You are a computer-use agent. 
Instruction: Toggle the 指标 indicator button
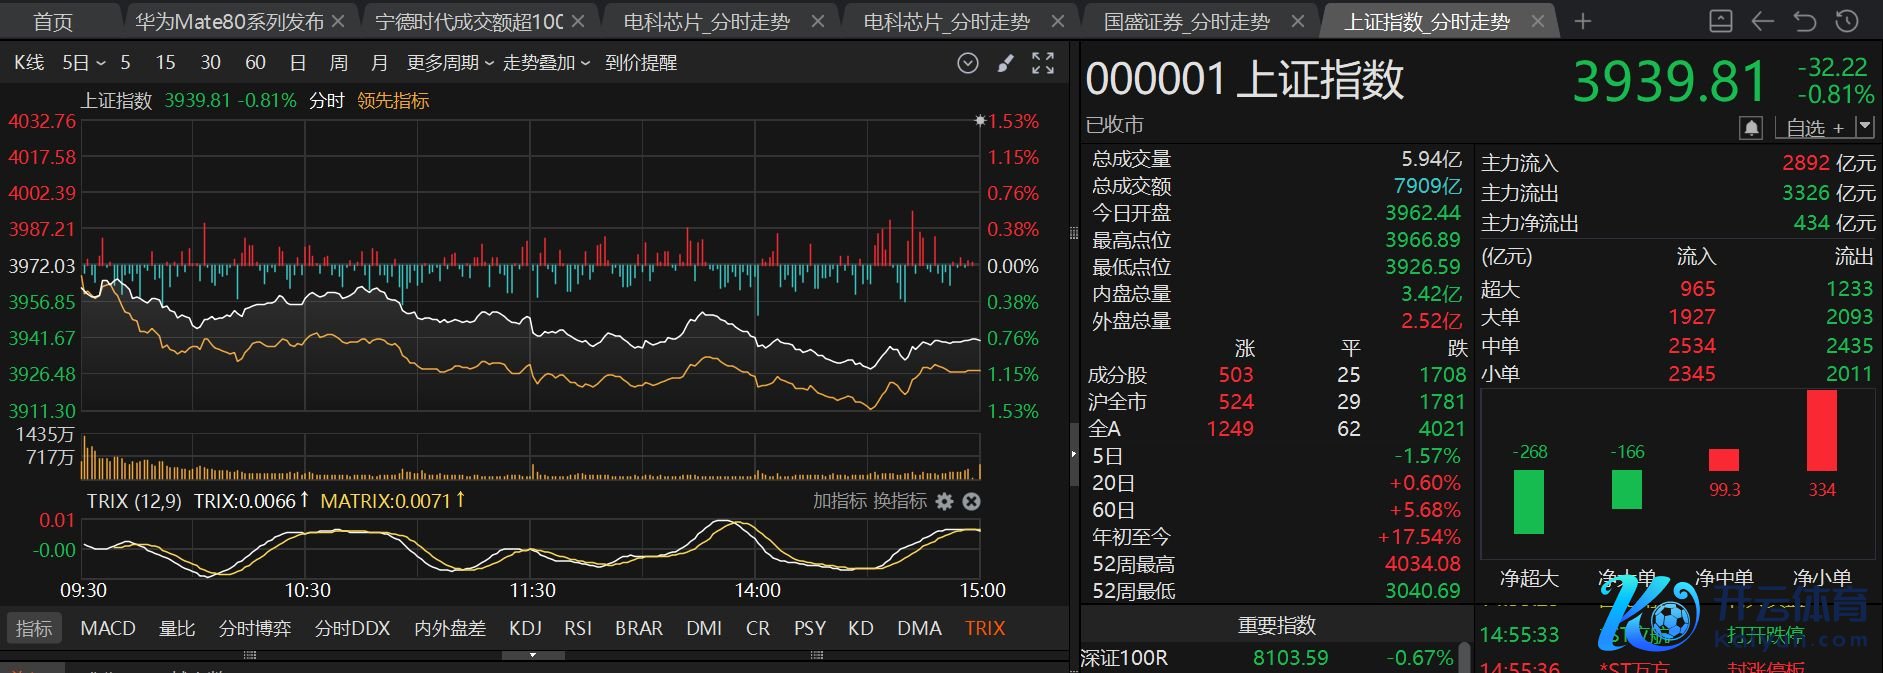(x=34, y=628)
